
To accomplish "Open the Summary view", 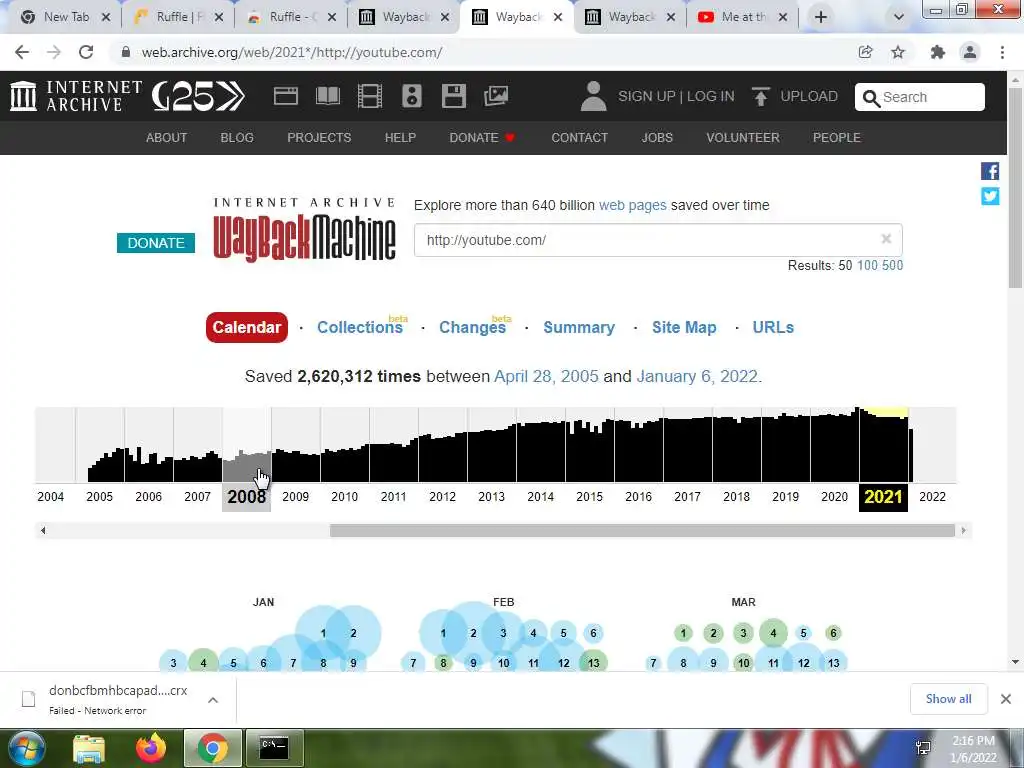I will [579, 327].
